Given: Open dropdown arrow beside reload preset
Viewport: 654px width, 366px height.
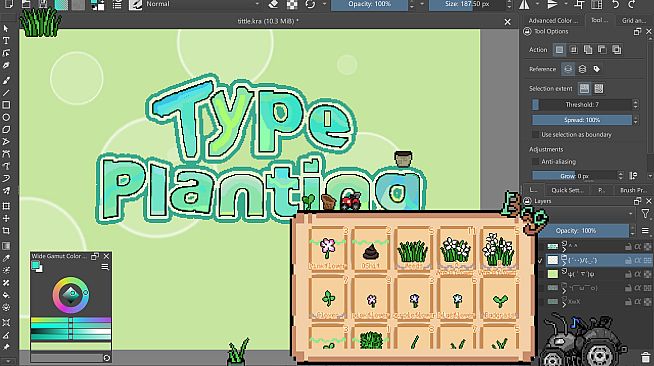Looking at the screenshot, I should (324, 4).
